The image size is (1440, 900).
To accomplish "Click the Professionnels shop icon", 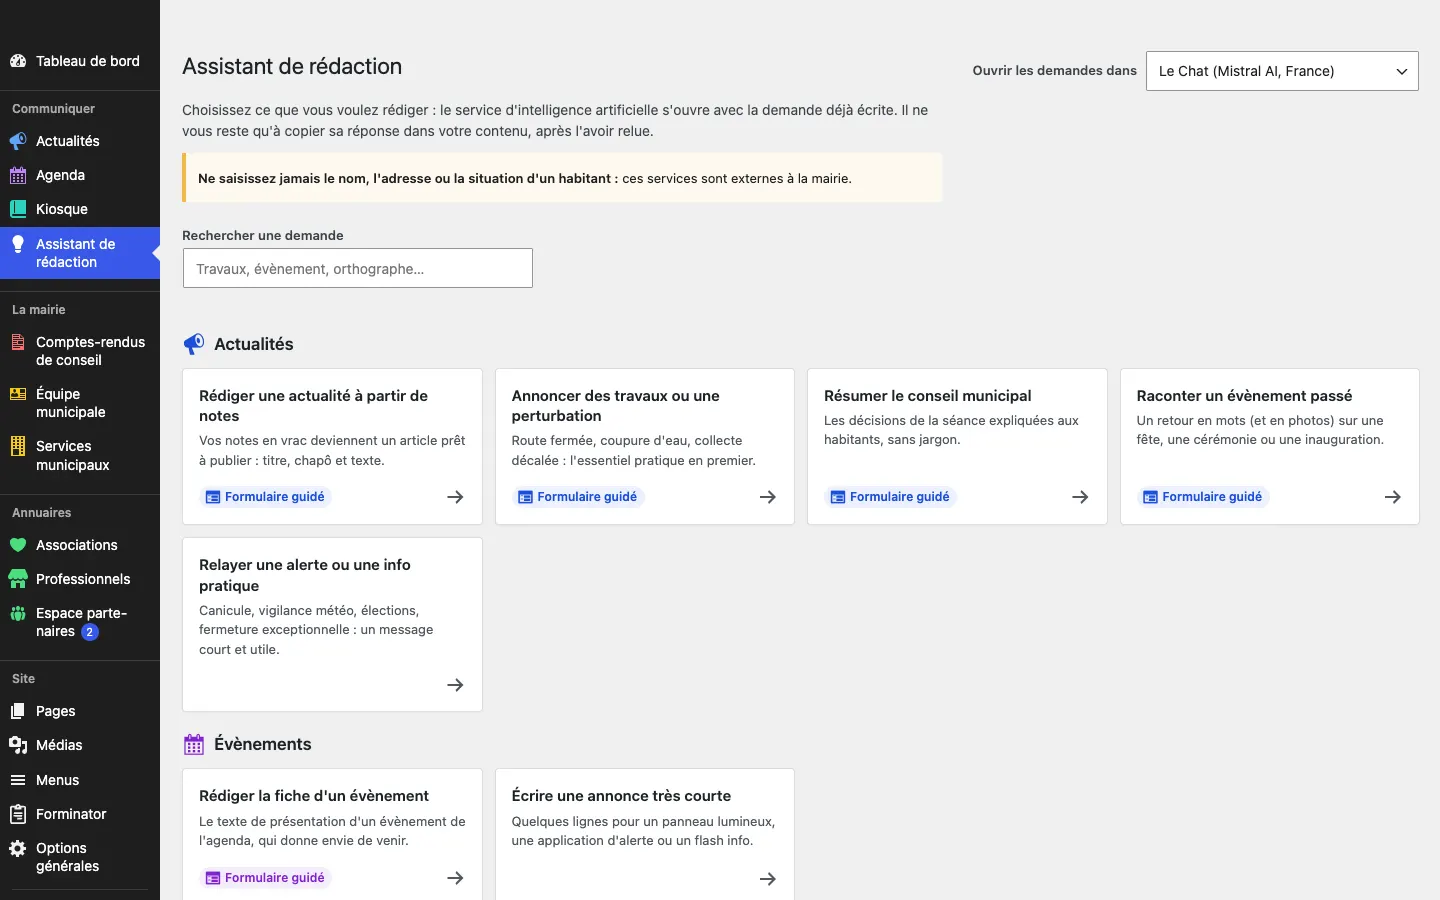I will click(18, 579).
